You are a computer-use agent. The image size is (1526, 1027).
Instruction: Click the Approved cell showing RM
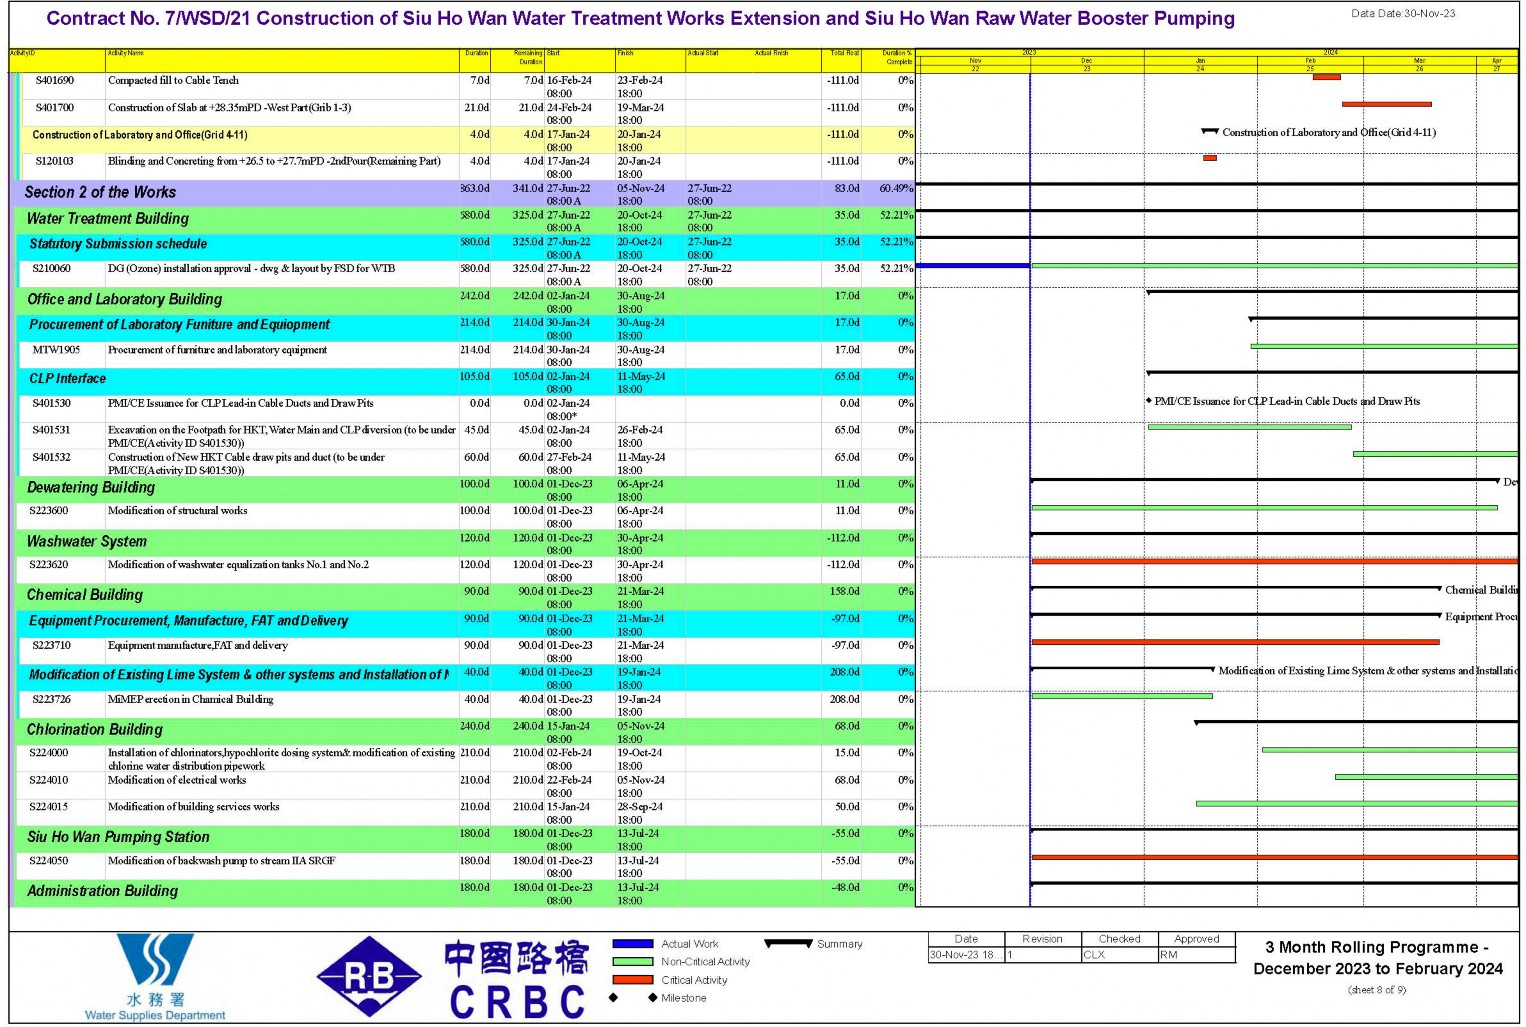pos(1196,955)
